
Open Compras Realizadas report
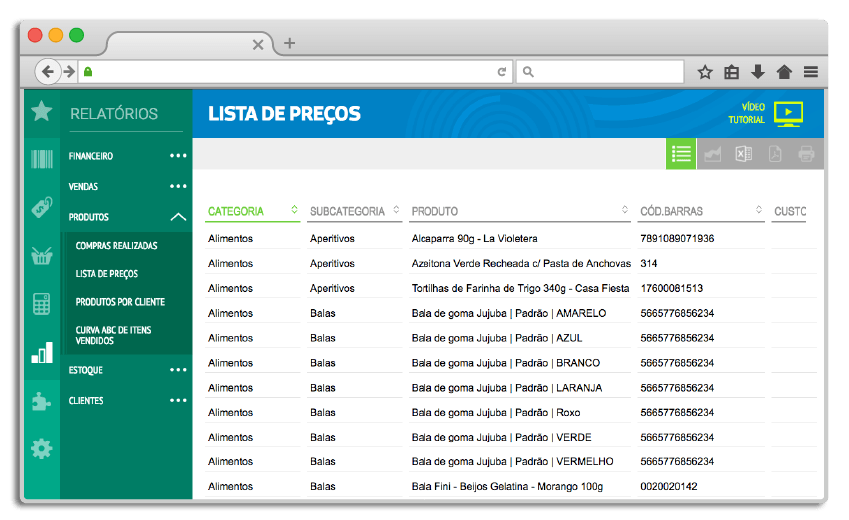click(x=116, y=245)
